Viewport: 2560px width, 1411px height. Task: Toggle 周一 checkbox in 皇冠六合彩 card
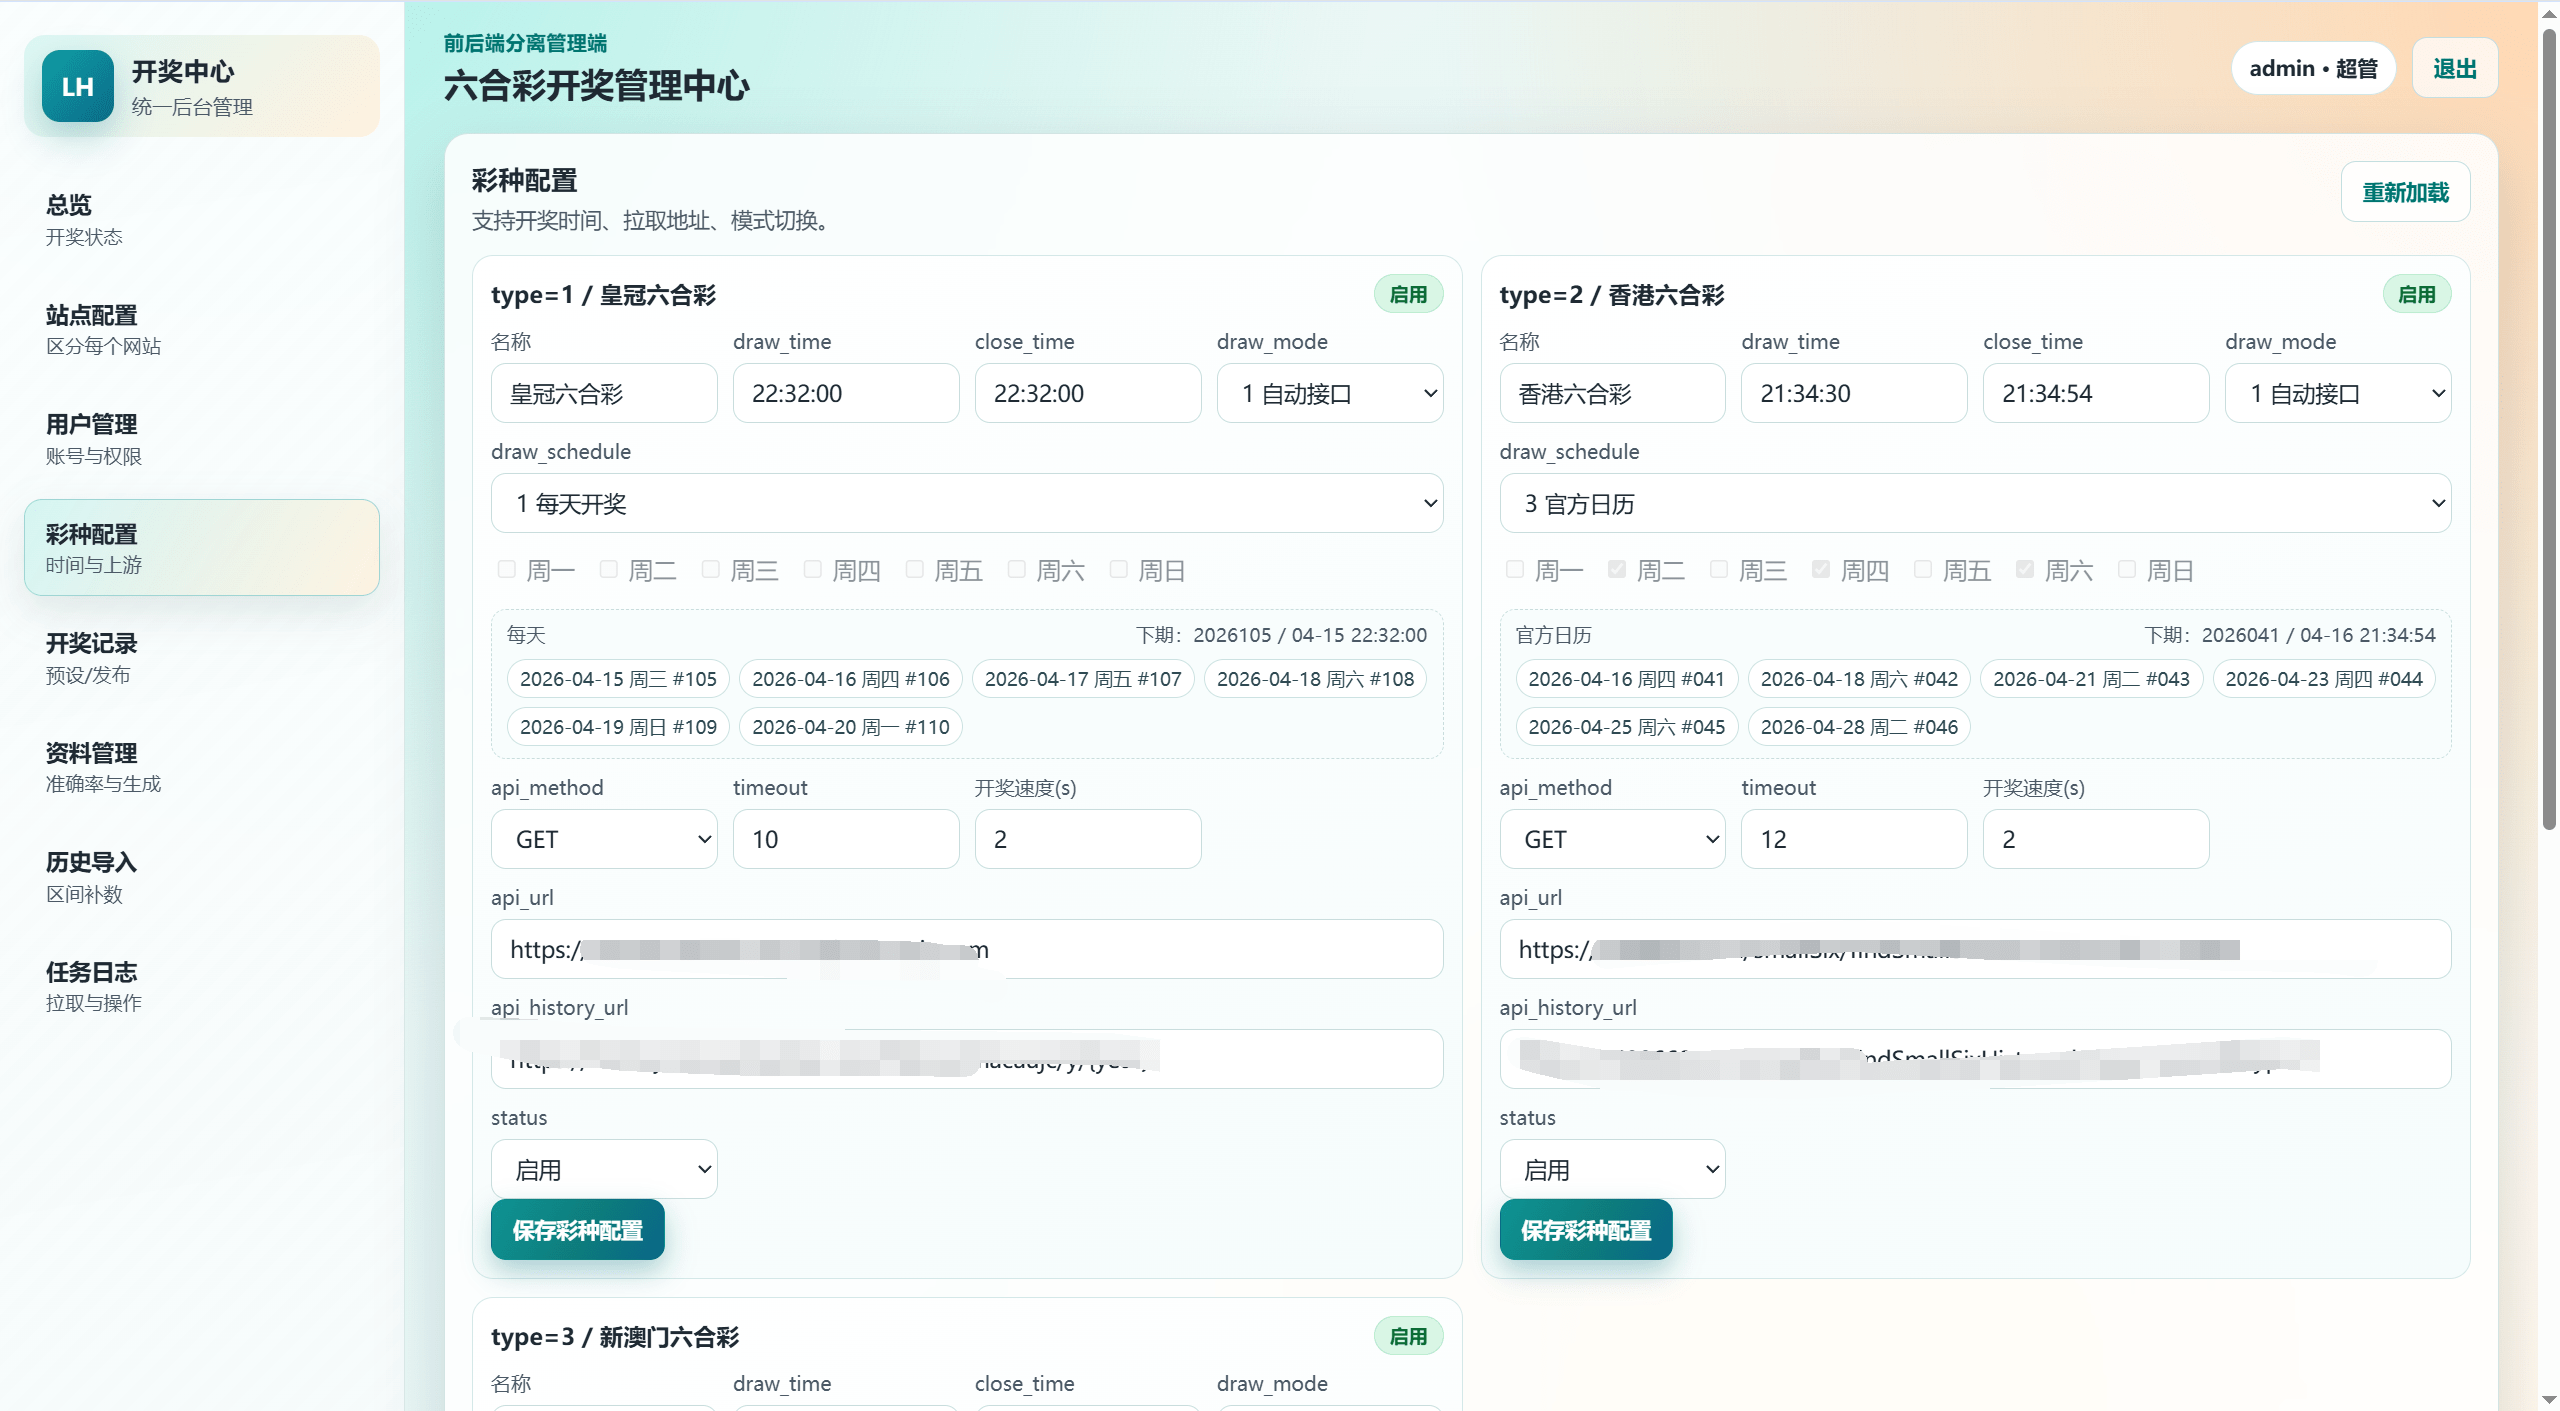point(507,569)
